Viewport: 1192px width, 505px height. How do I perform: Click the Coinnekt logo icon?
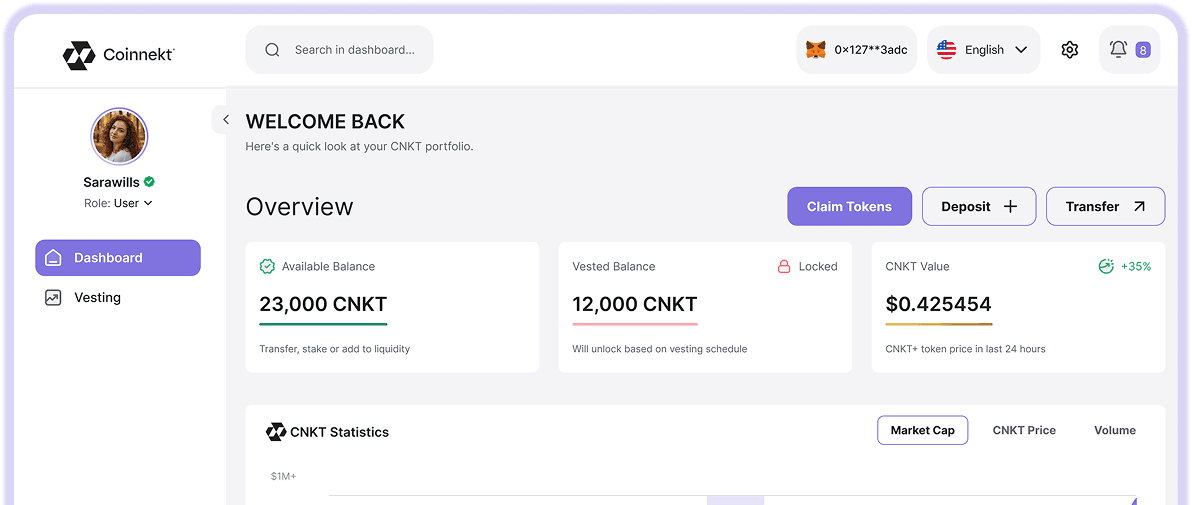(79, 55)
